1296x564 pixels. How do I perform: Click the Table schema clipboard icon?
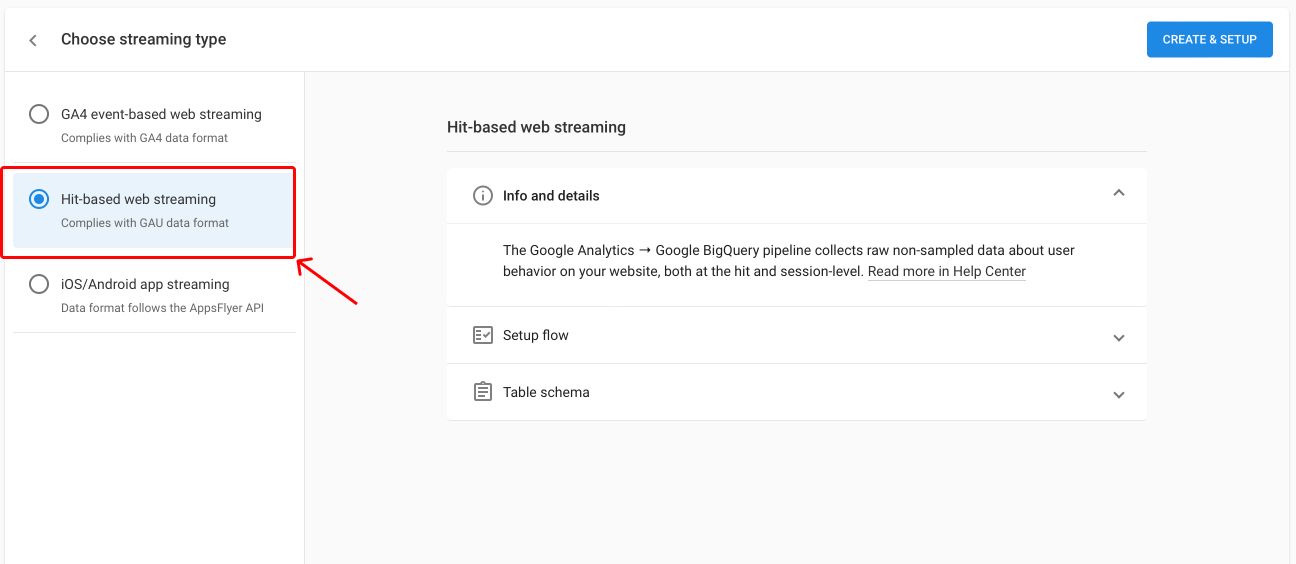tap(483, 392)
